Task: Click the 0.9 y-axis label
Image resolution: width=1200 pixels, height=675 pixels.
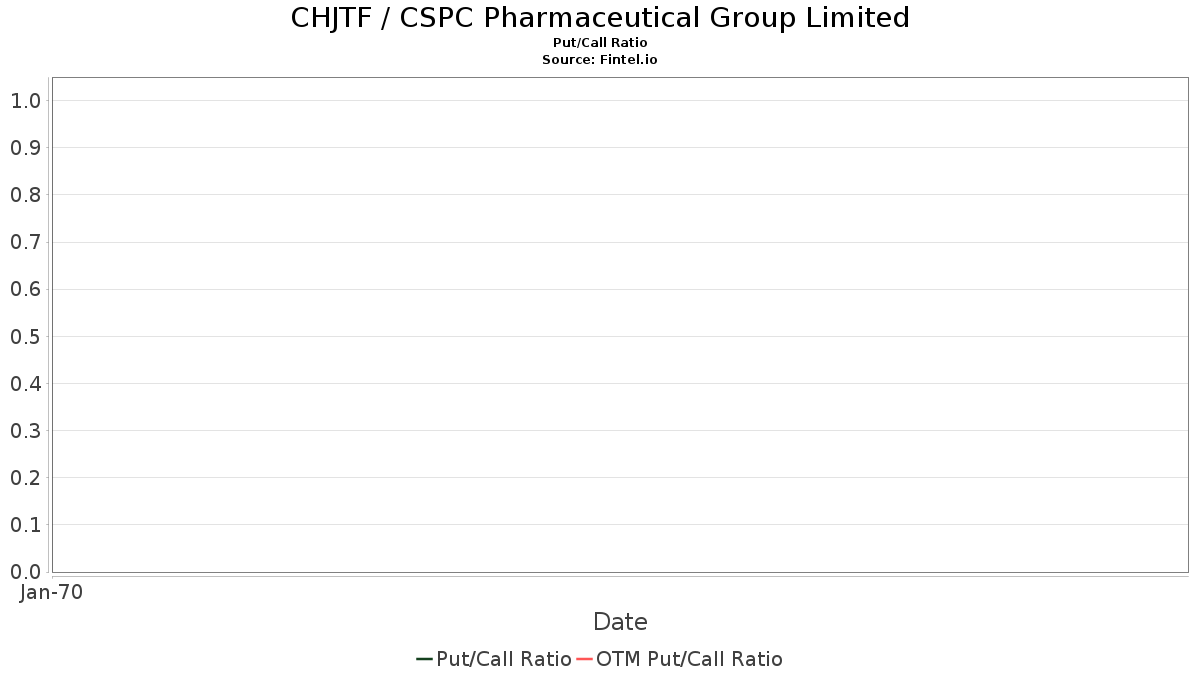Action: coord(25,148)
